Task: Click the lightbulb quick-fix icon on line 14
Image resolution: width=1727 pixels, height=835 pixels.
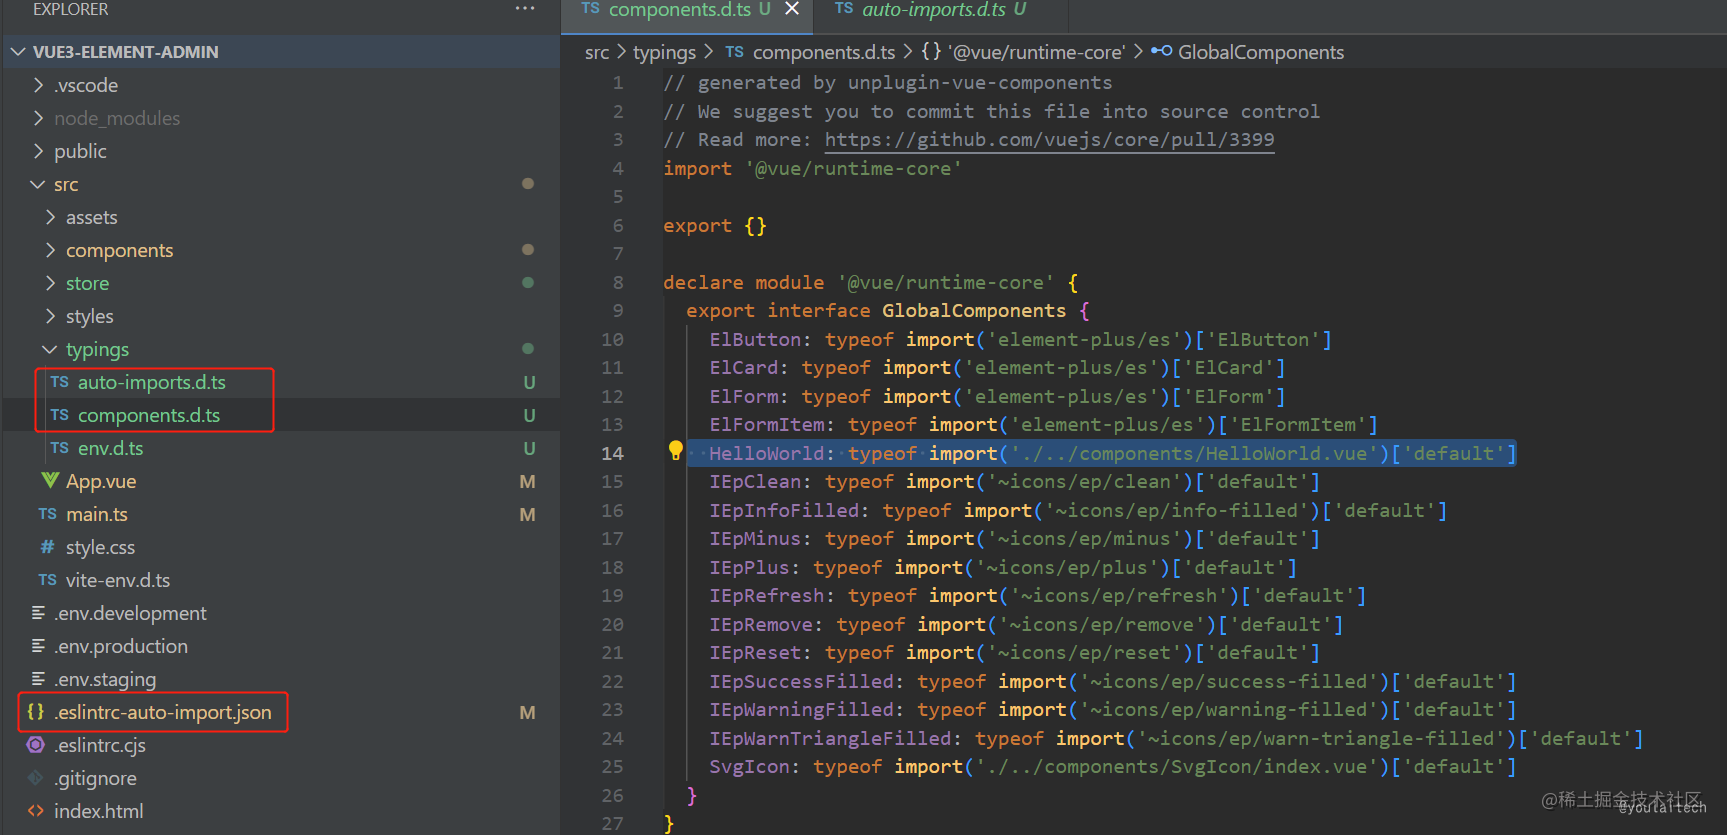Action: [x=675, y=451]
